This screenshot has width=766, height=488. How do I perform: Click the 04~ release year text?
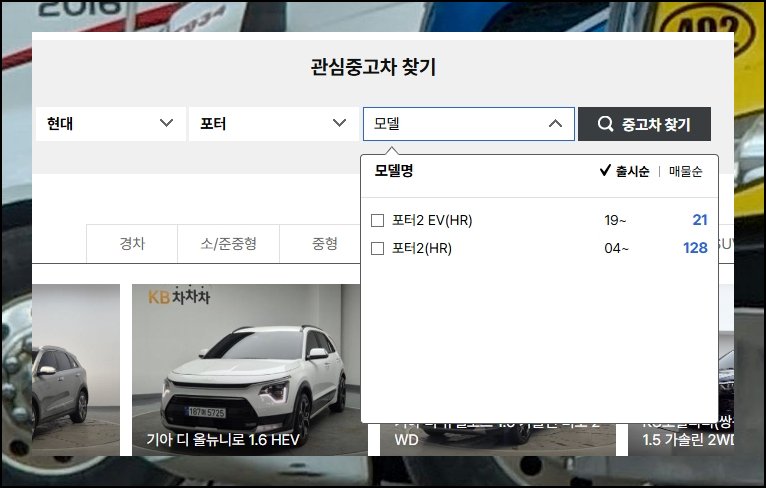click(616, 249)
